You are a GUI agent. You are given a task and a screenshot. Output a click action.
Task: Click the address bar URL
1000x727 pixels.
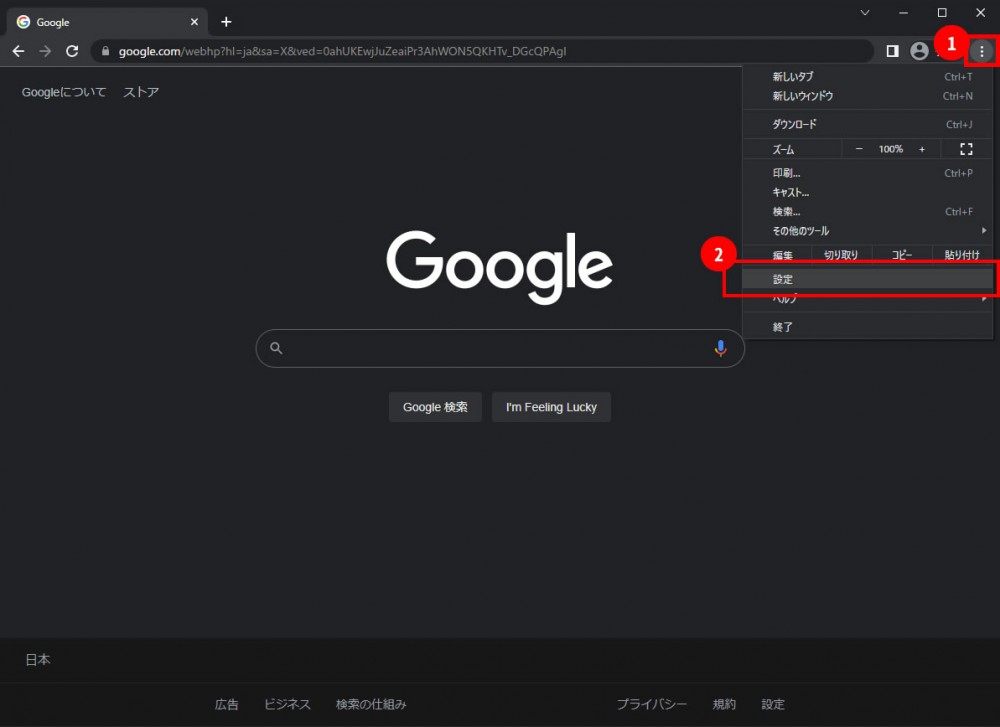[342, 51]
